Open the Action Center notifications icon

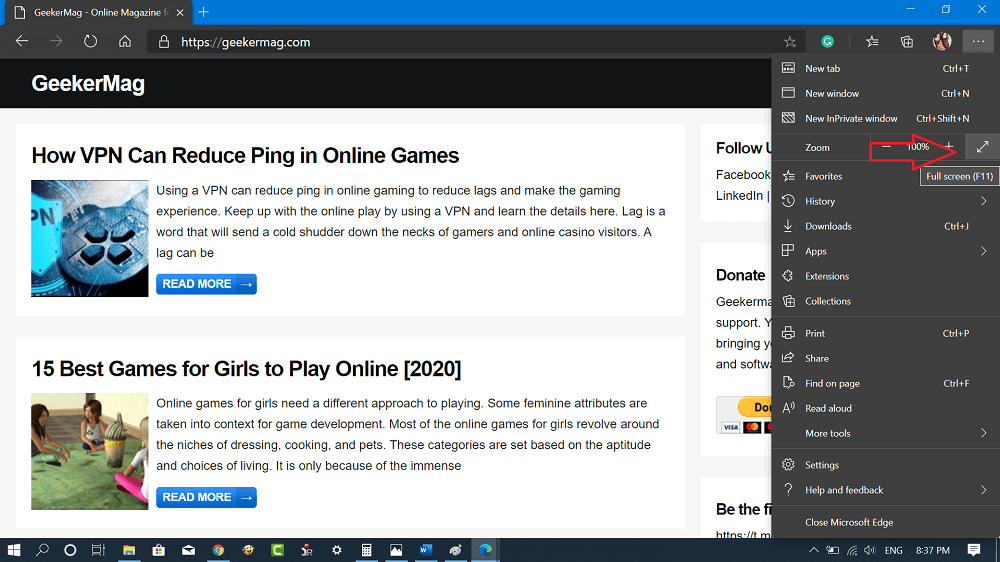(973, 550)
